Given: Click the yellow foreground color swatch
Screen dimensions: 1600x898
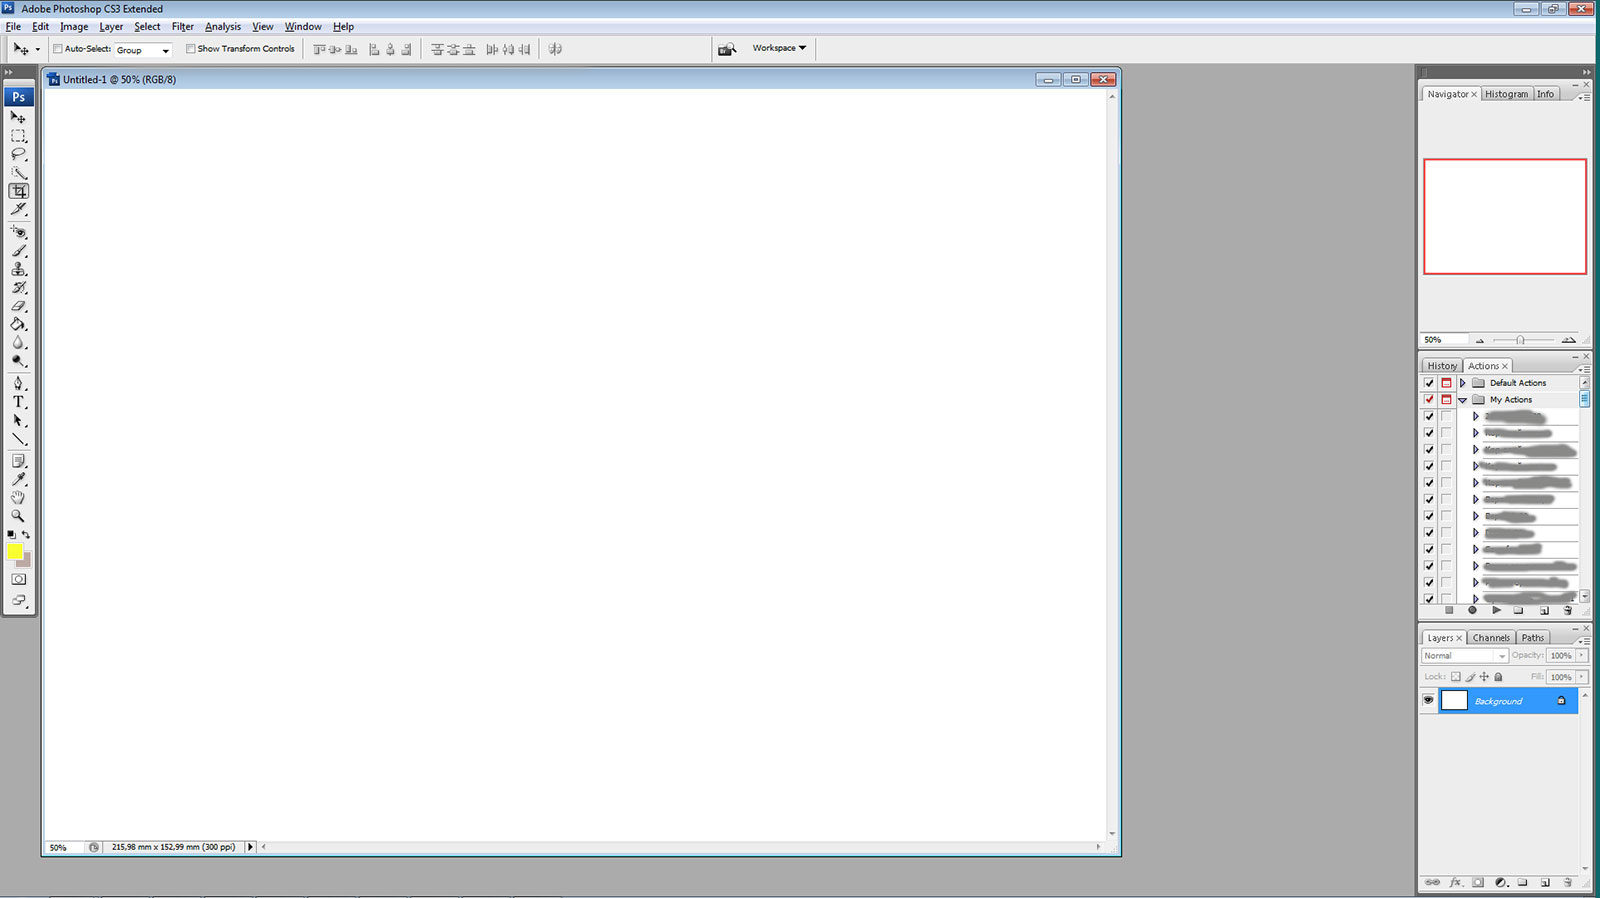Looking at the screenshot, I should tap(14, 551).
